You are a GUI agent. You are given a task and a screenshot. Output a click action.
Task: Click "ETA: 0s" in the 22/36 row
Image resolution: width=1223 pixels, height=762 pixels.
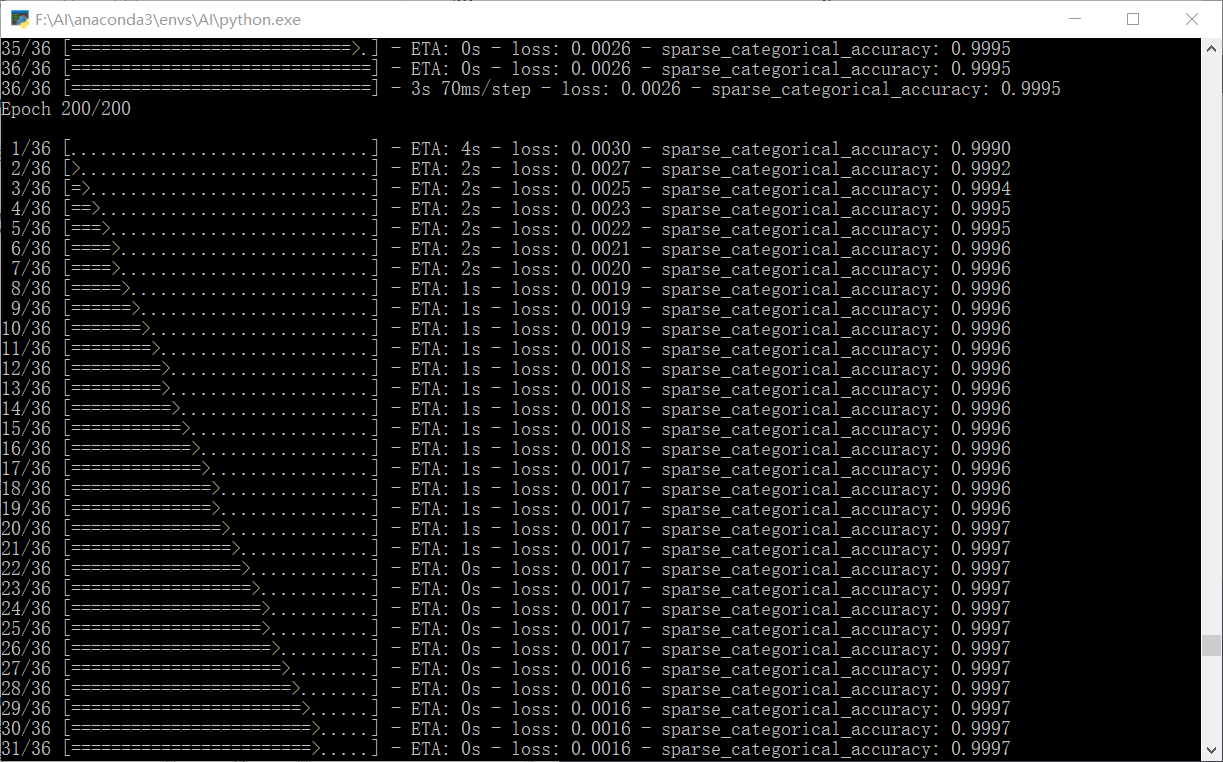tap(446, 569)
